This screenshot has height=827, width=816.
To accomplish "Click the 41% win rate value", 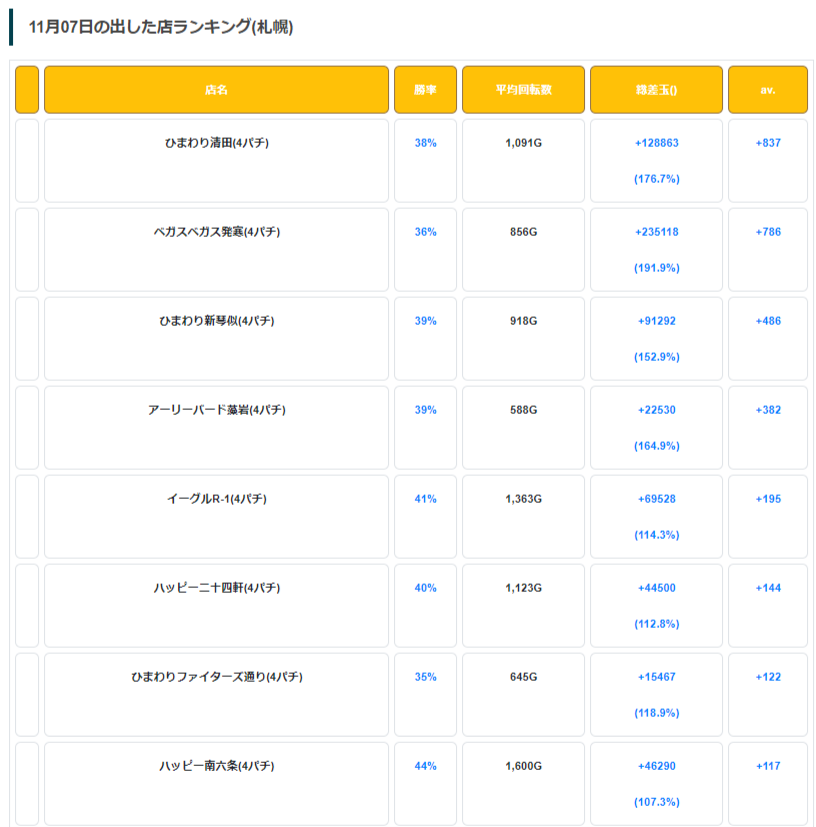I will coord(426,499).
